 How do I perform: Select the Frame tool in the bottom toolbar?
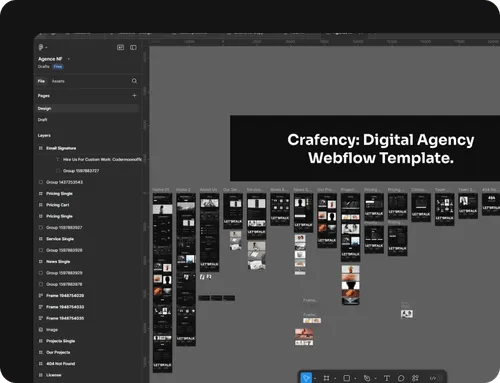[x=326, y=378]
